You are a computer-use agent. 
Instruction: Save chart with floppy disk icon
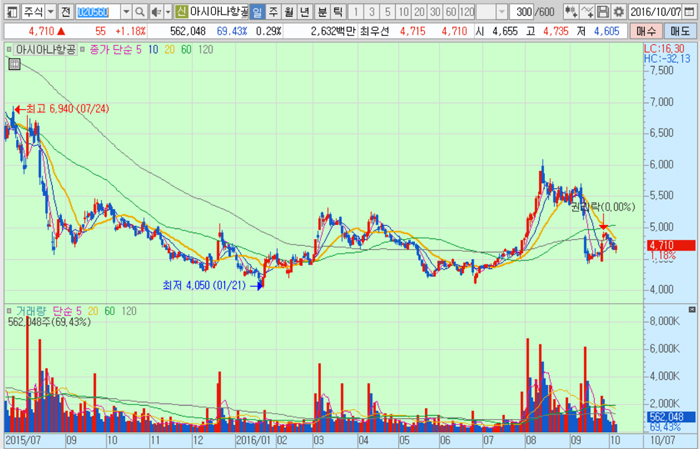click(x=603, y=12)
